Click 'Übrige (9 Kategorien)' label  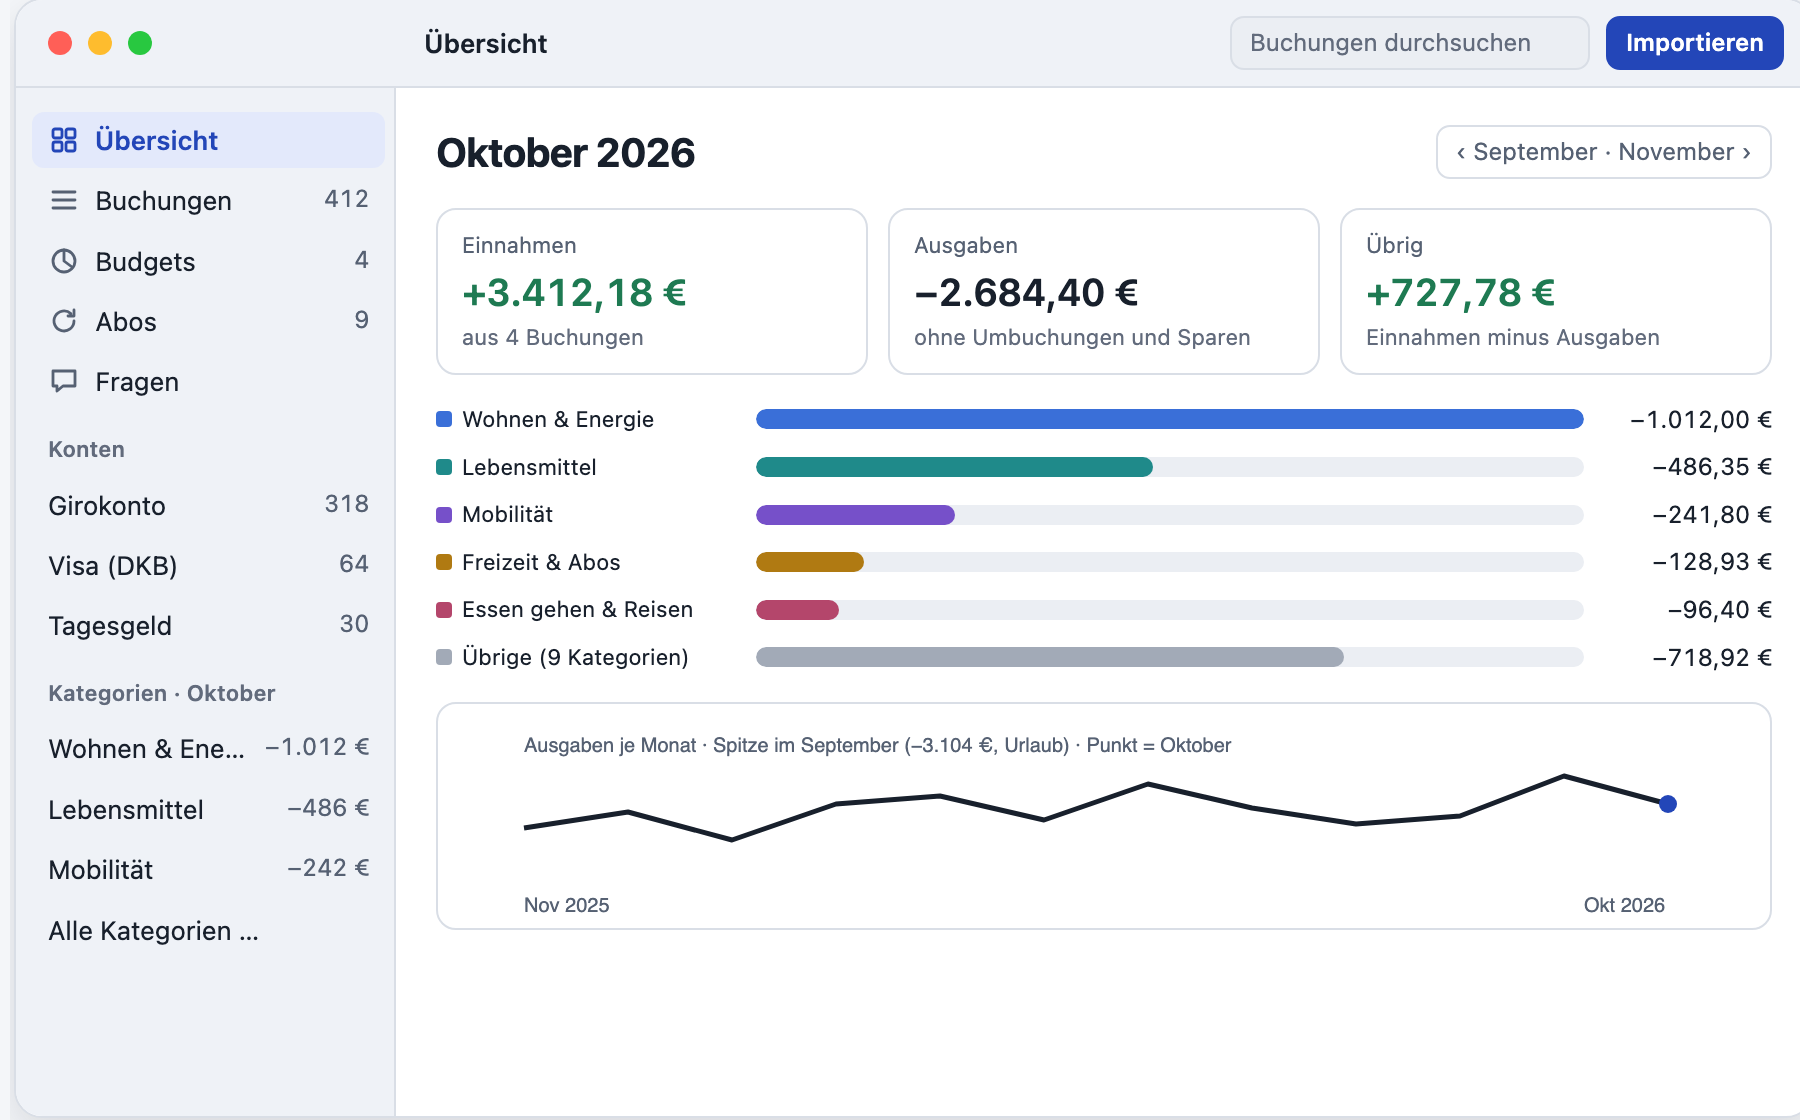pyautogui.click(x=575, y=657)
